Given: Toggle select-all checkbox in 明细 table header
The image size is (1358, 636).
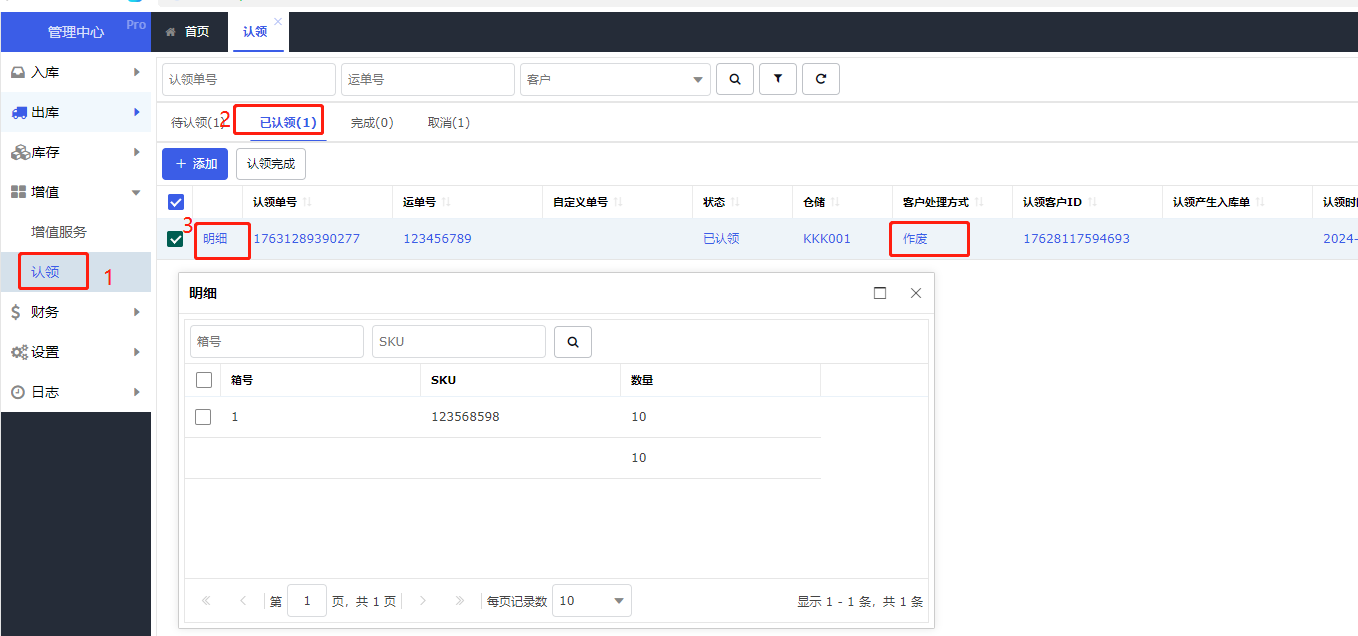Looking at the screenshot, I should (x=204, y=380).
